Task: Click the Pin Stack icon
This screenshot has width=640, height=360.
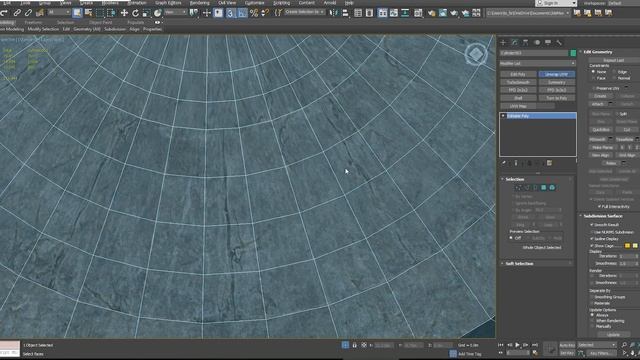Action: tap(504, 163)
